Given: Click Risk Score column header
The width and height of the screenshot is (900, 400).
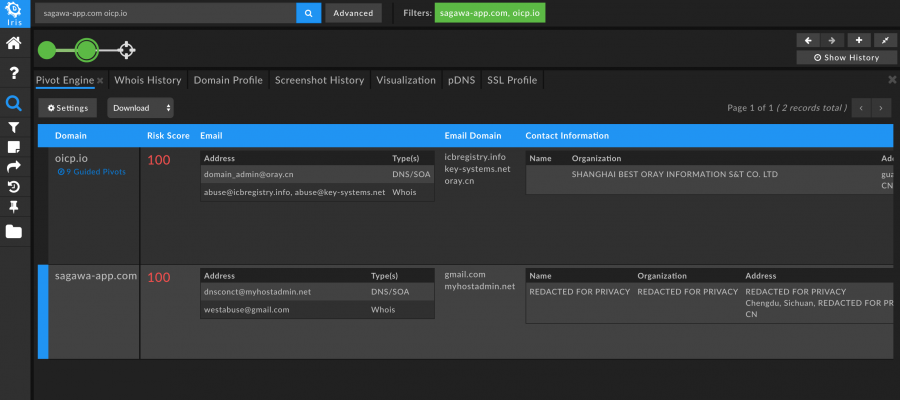Looking at the screenshot, I should (x=168, y=136).
